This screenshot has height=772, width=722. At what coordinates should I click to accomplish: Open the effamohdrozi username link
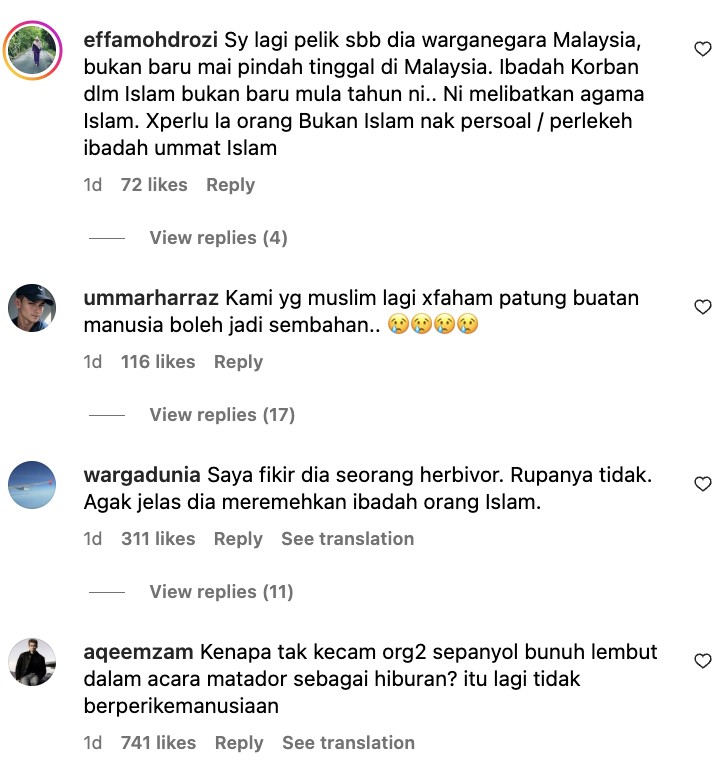click(151, 40)
